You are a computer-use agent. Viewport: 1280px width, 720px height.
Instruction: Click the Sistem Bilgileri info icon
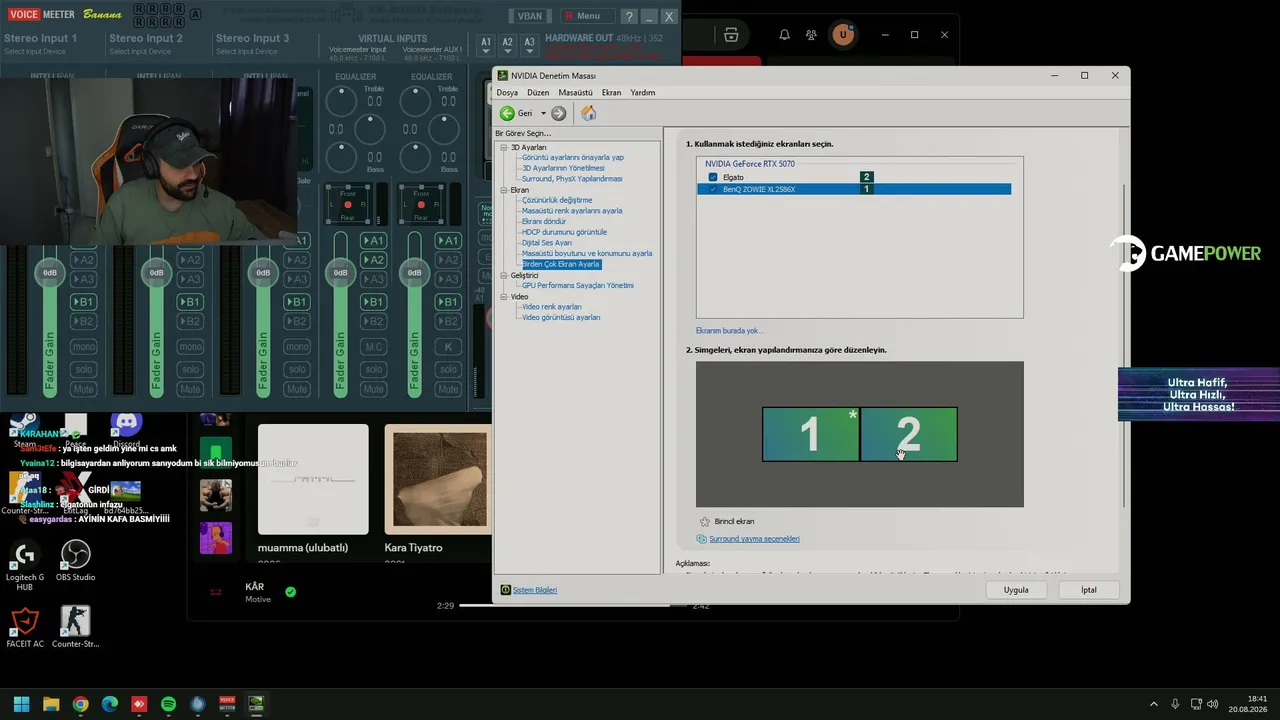tap(506, 590)
